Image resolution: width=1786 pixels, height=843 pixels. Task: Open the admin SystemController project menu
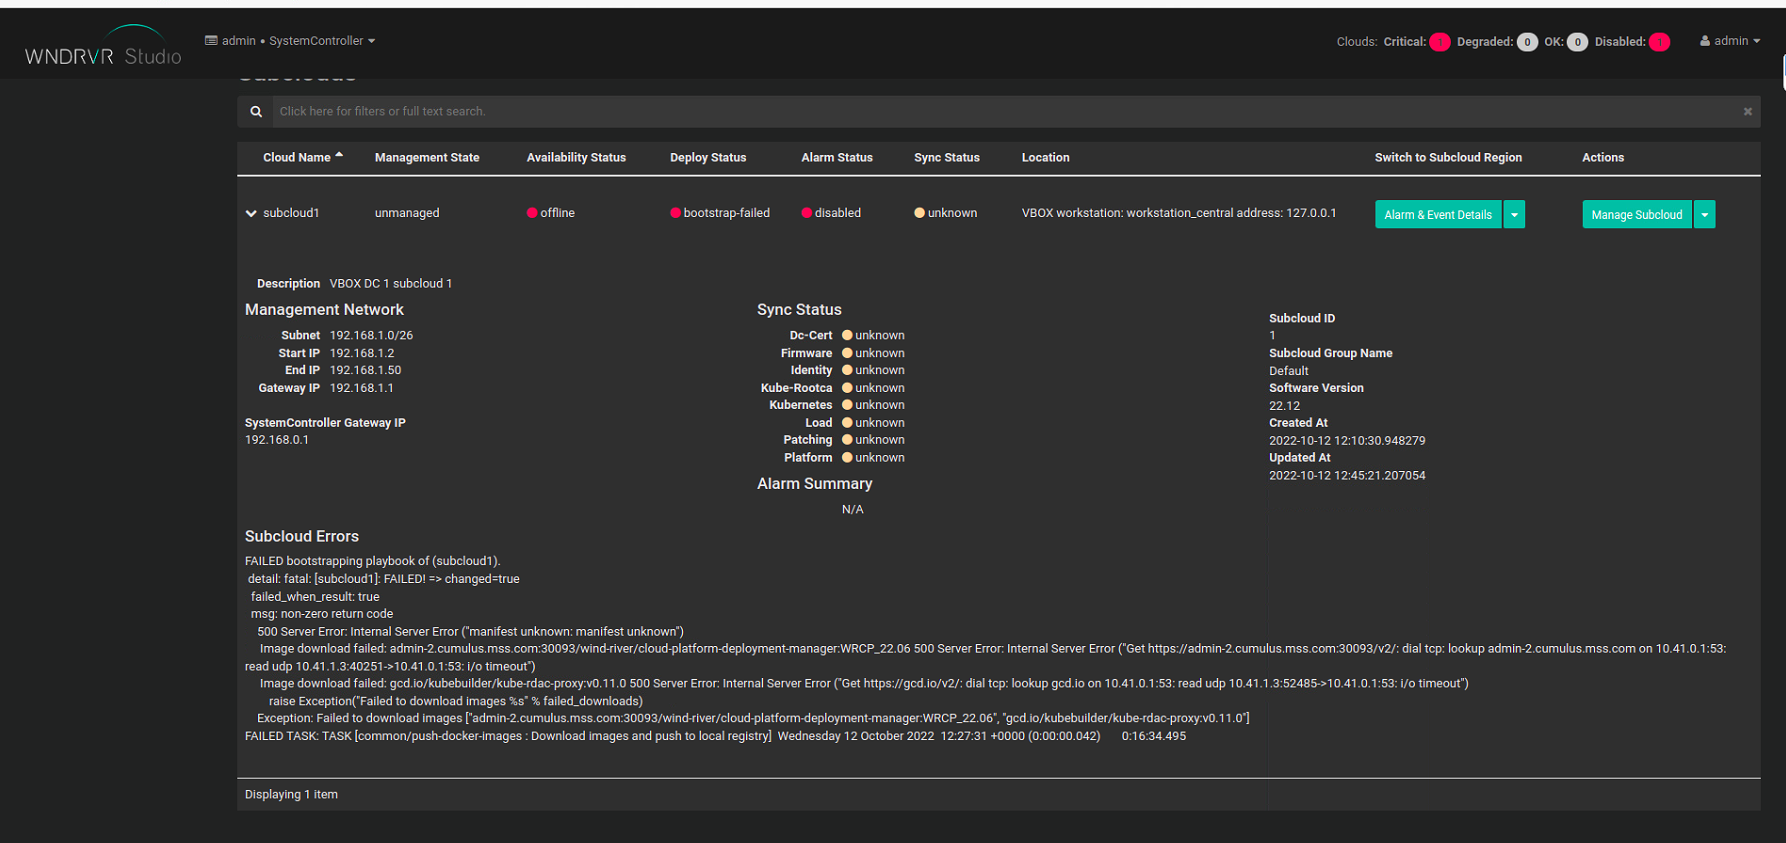[x=290, y=41]
